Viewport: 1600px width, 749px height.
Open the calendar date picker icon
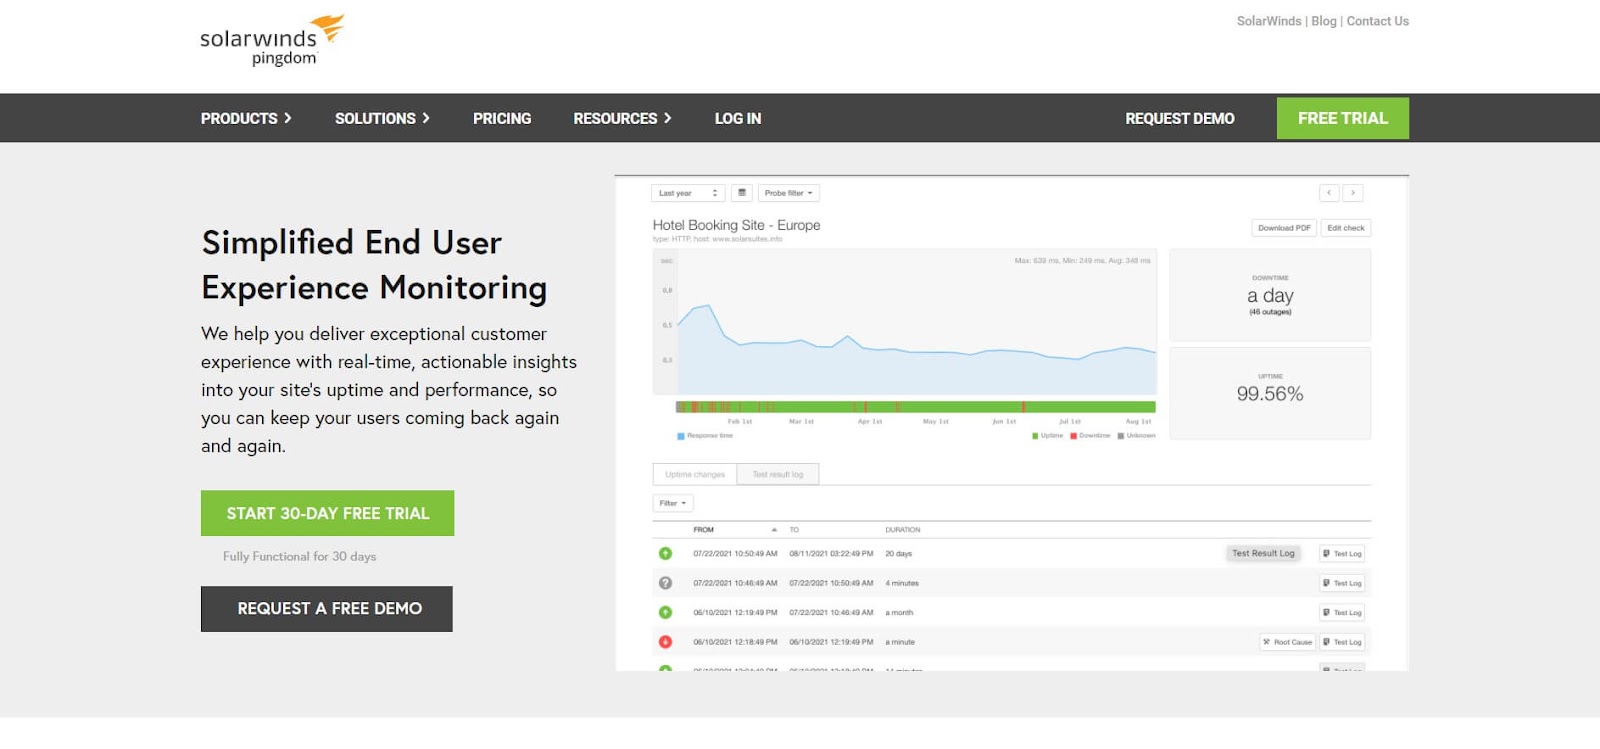click(742, 193)
